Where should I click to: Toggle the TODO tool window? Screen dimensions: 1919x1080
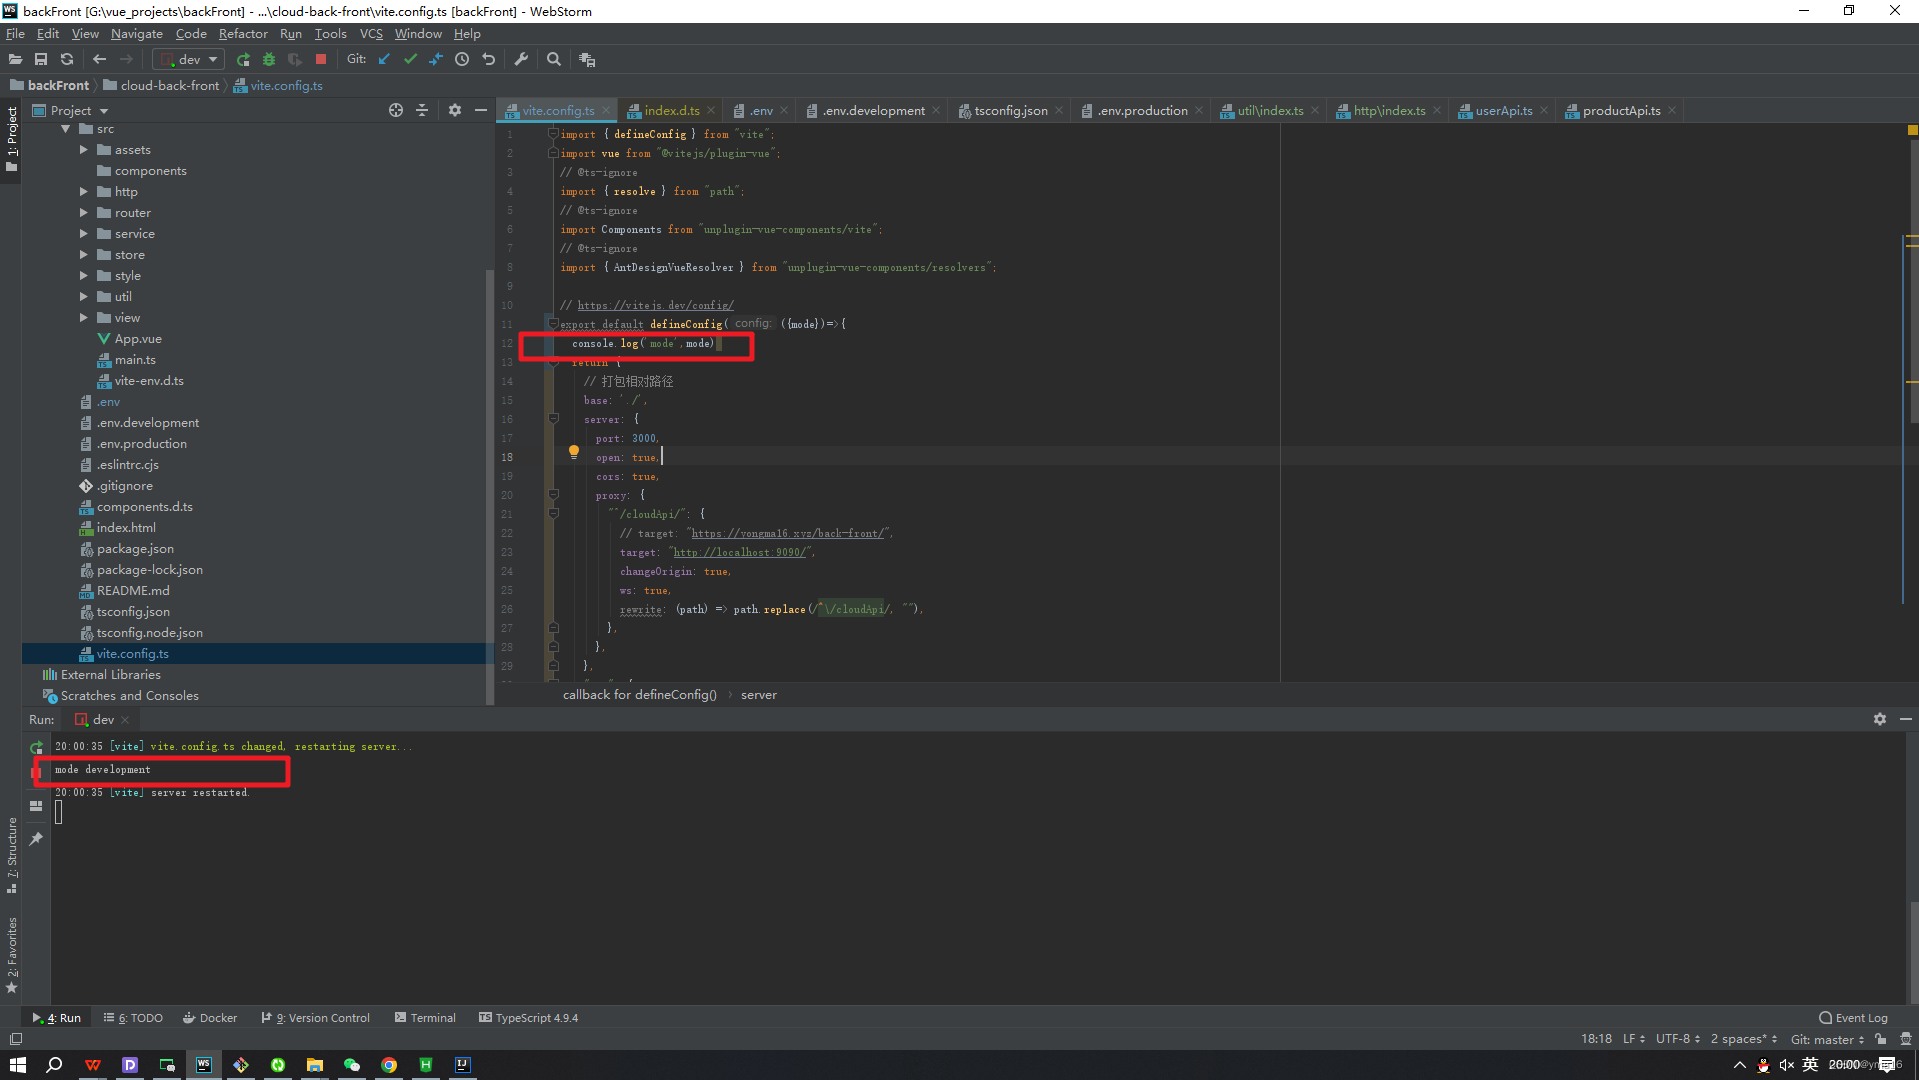pos(133,1017)
